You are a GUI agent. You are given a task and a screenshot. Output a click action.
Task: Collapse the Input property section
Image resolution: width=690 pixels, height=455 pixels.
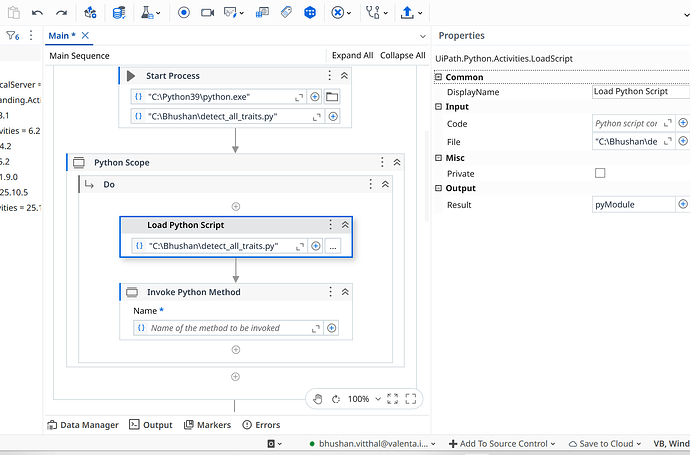click(438, 106)
